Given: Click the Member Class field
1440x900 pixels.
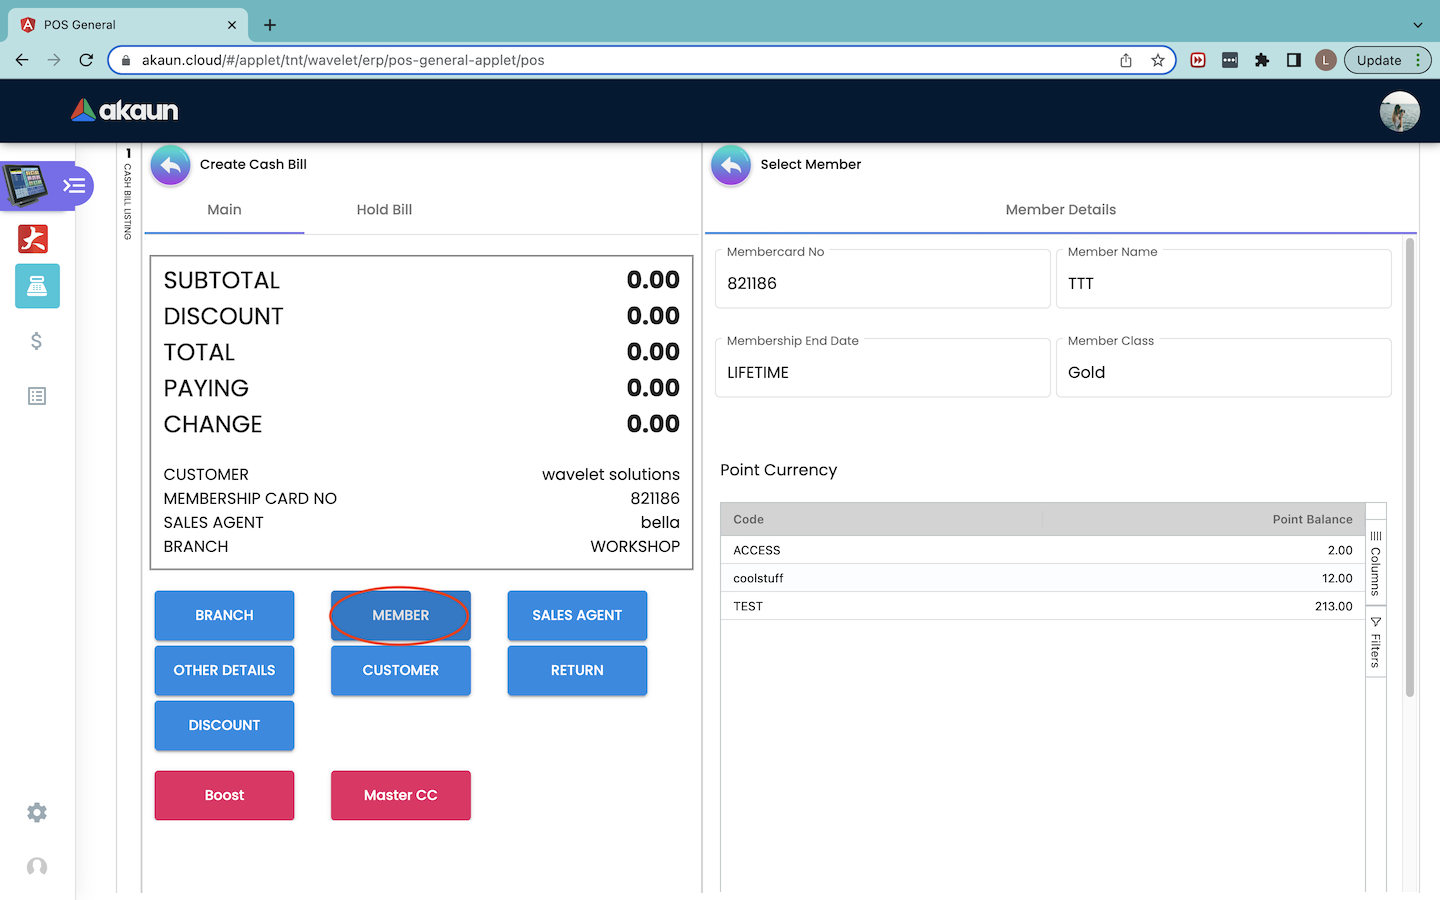Looking at the screenshot, I should tap(1224, 368).
